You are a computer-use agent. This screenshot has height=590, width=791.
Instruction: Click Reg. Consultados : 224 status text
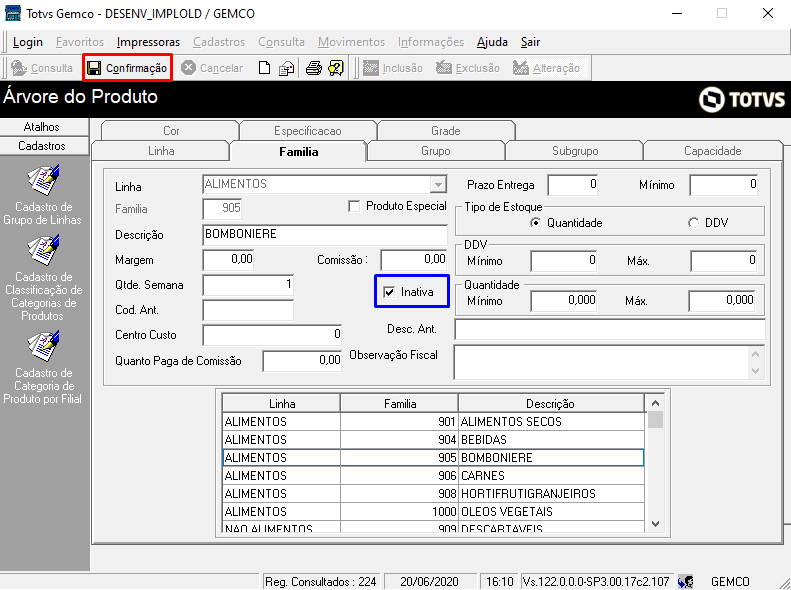click(321, 582)
